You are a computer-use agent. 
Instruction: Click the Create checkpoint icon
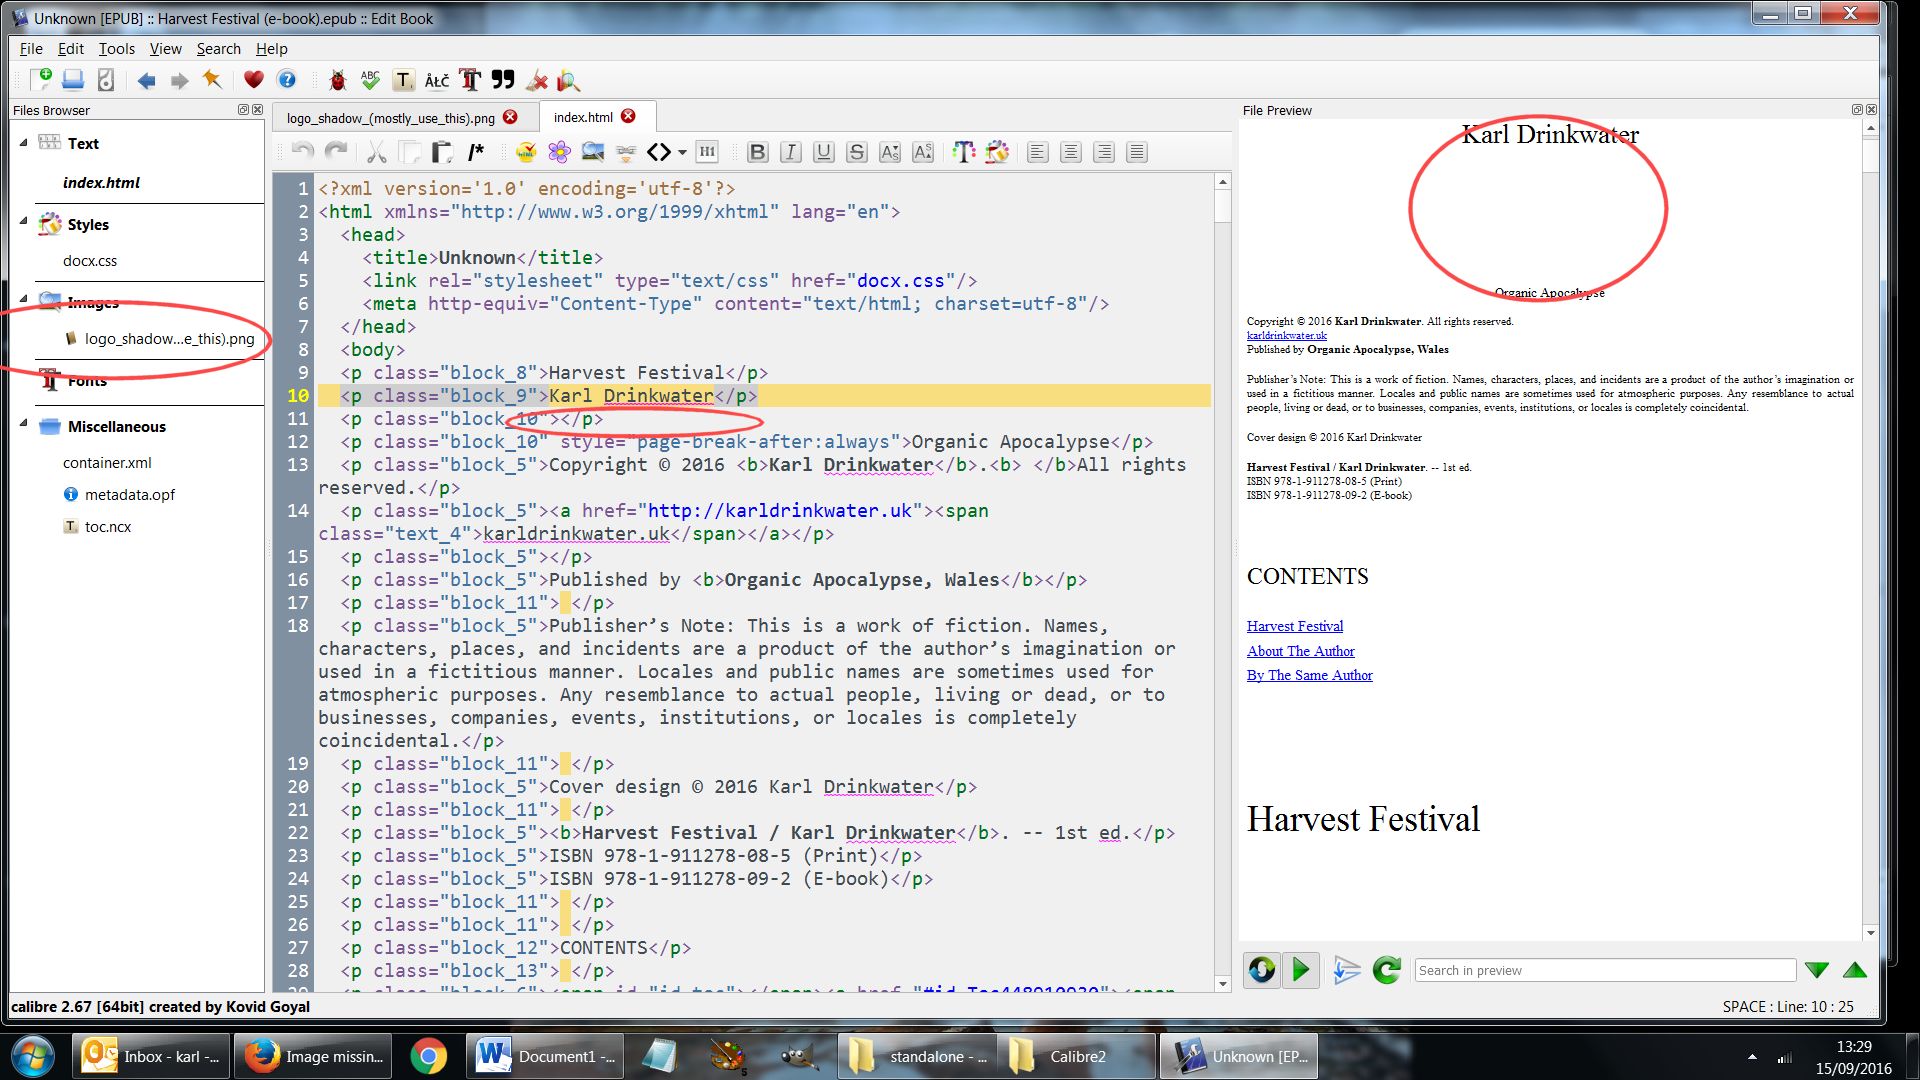106,80
